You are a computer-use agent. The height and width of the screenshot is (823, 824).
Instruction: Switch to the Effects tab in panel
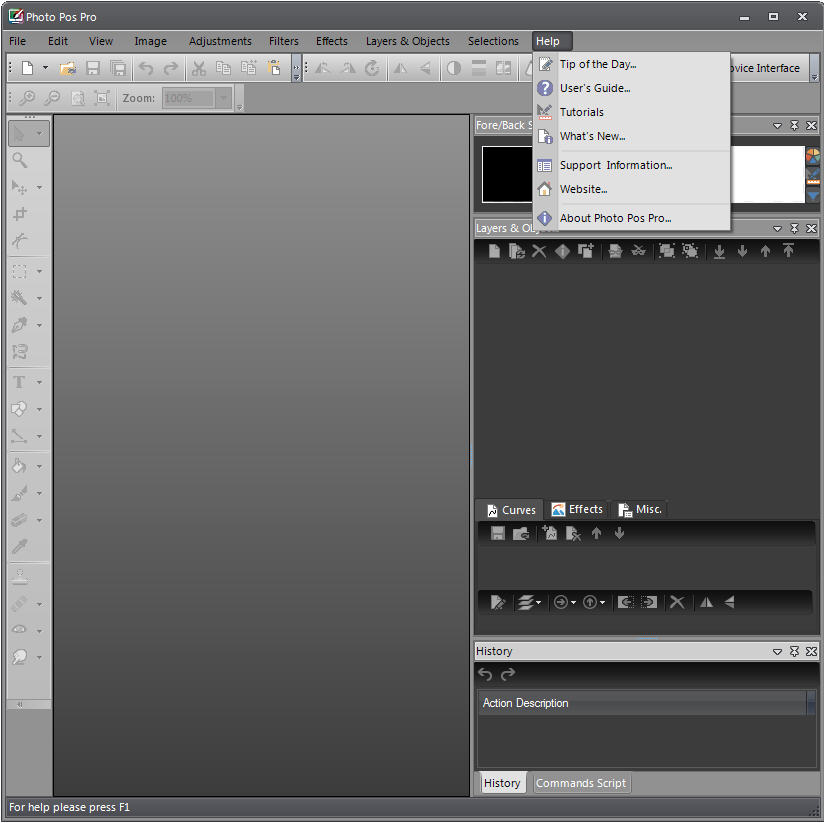(x=577, y=509)
